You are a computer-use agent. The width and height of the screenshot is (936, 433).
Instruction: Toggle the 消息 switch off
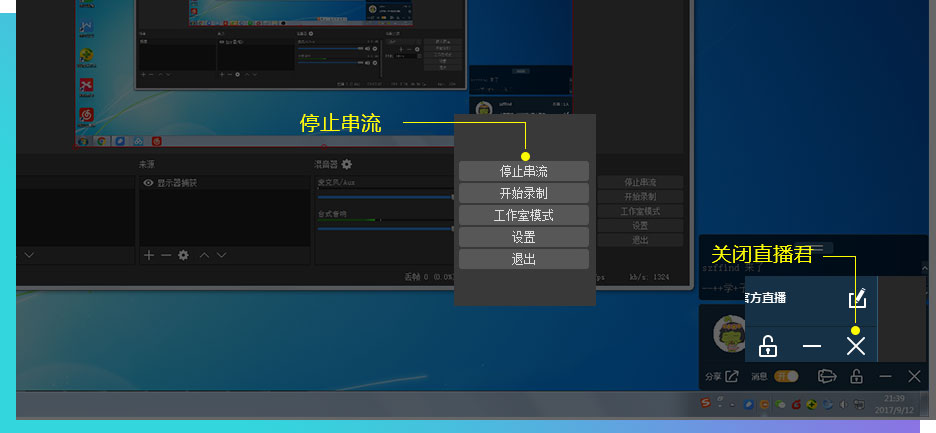[x=786, y=376]
